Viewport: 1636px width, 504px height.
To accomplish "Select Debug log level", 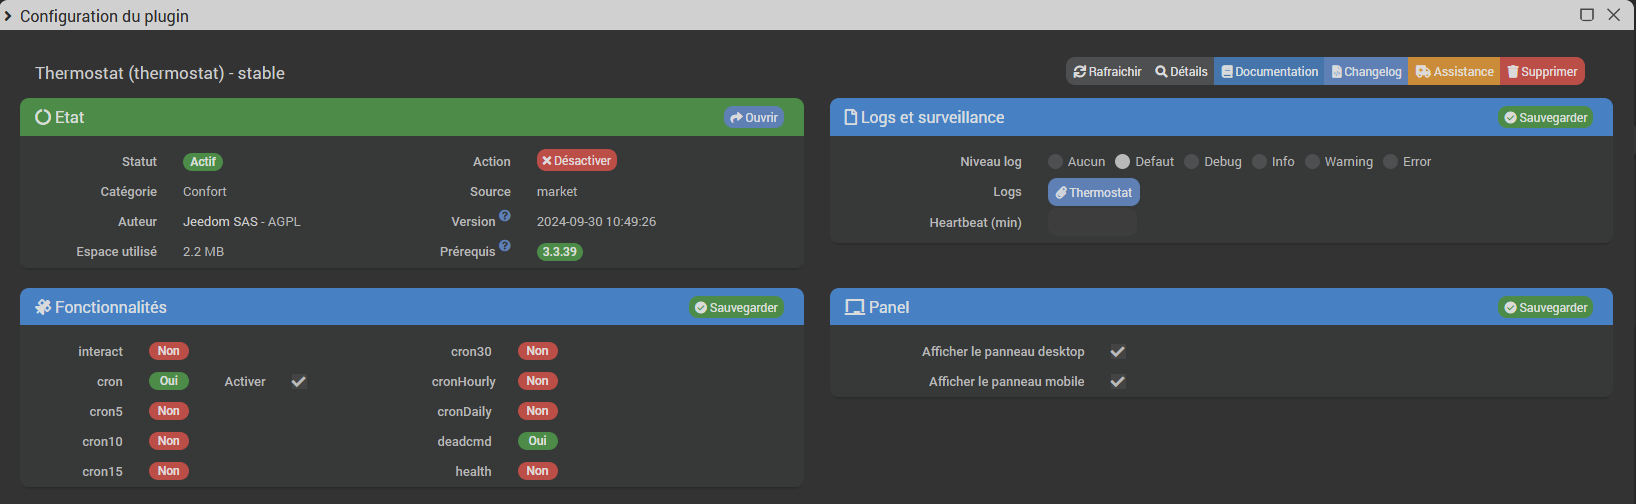I will pos(1191,161).
